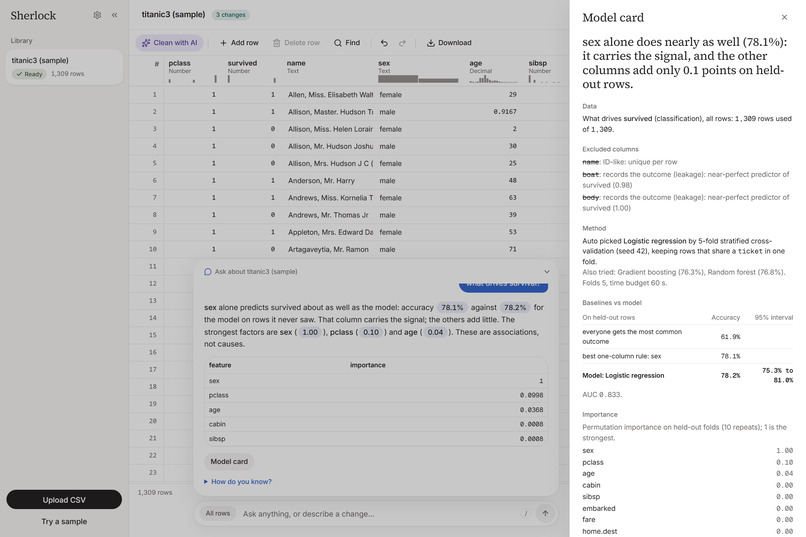Click the excluded boat column entry
The height and width of the screenshot is (537, 806).
tap(686, 179)
